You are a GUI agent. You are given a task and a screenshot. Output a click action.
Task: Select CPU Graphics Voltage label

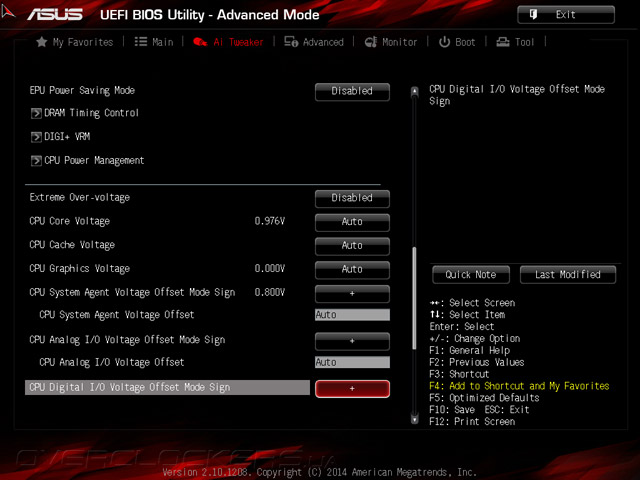80,269
